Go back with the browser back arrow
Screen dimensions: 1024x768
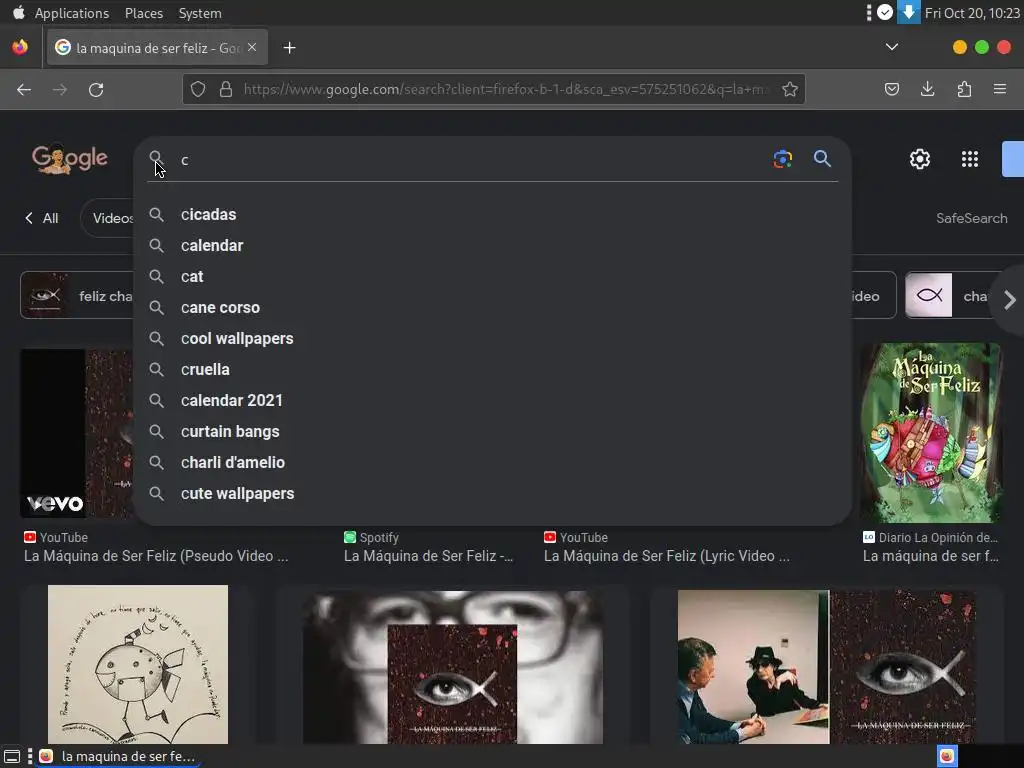coord(24,89)
